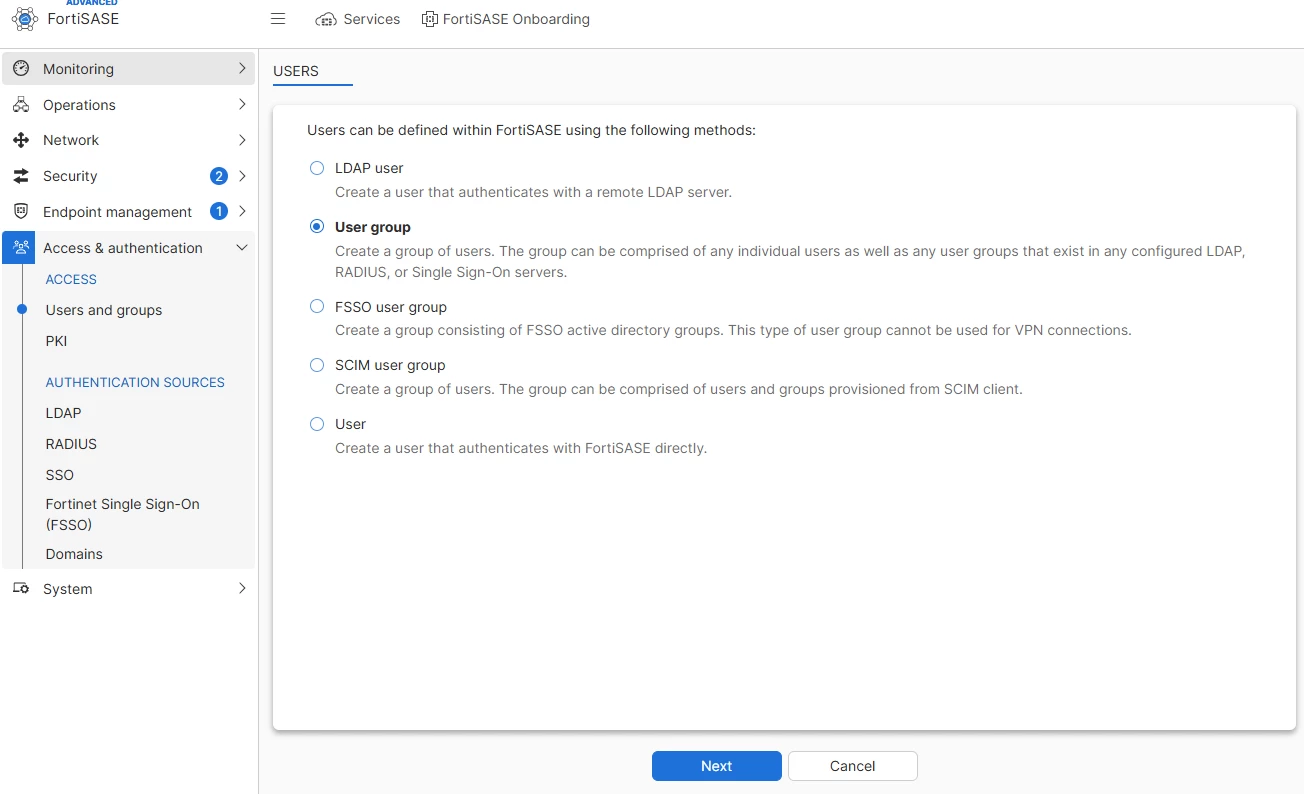Click the USERS tab header
The image size is (1304, 794).
pyautogui.click(x=296, y=72)
